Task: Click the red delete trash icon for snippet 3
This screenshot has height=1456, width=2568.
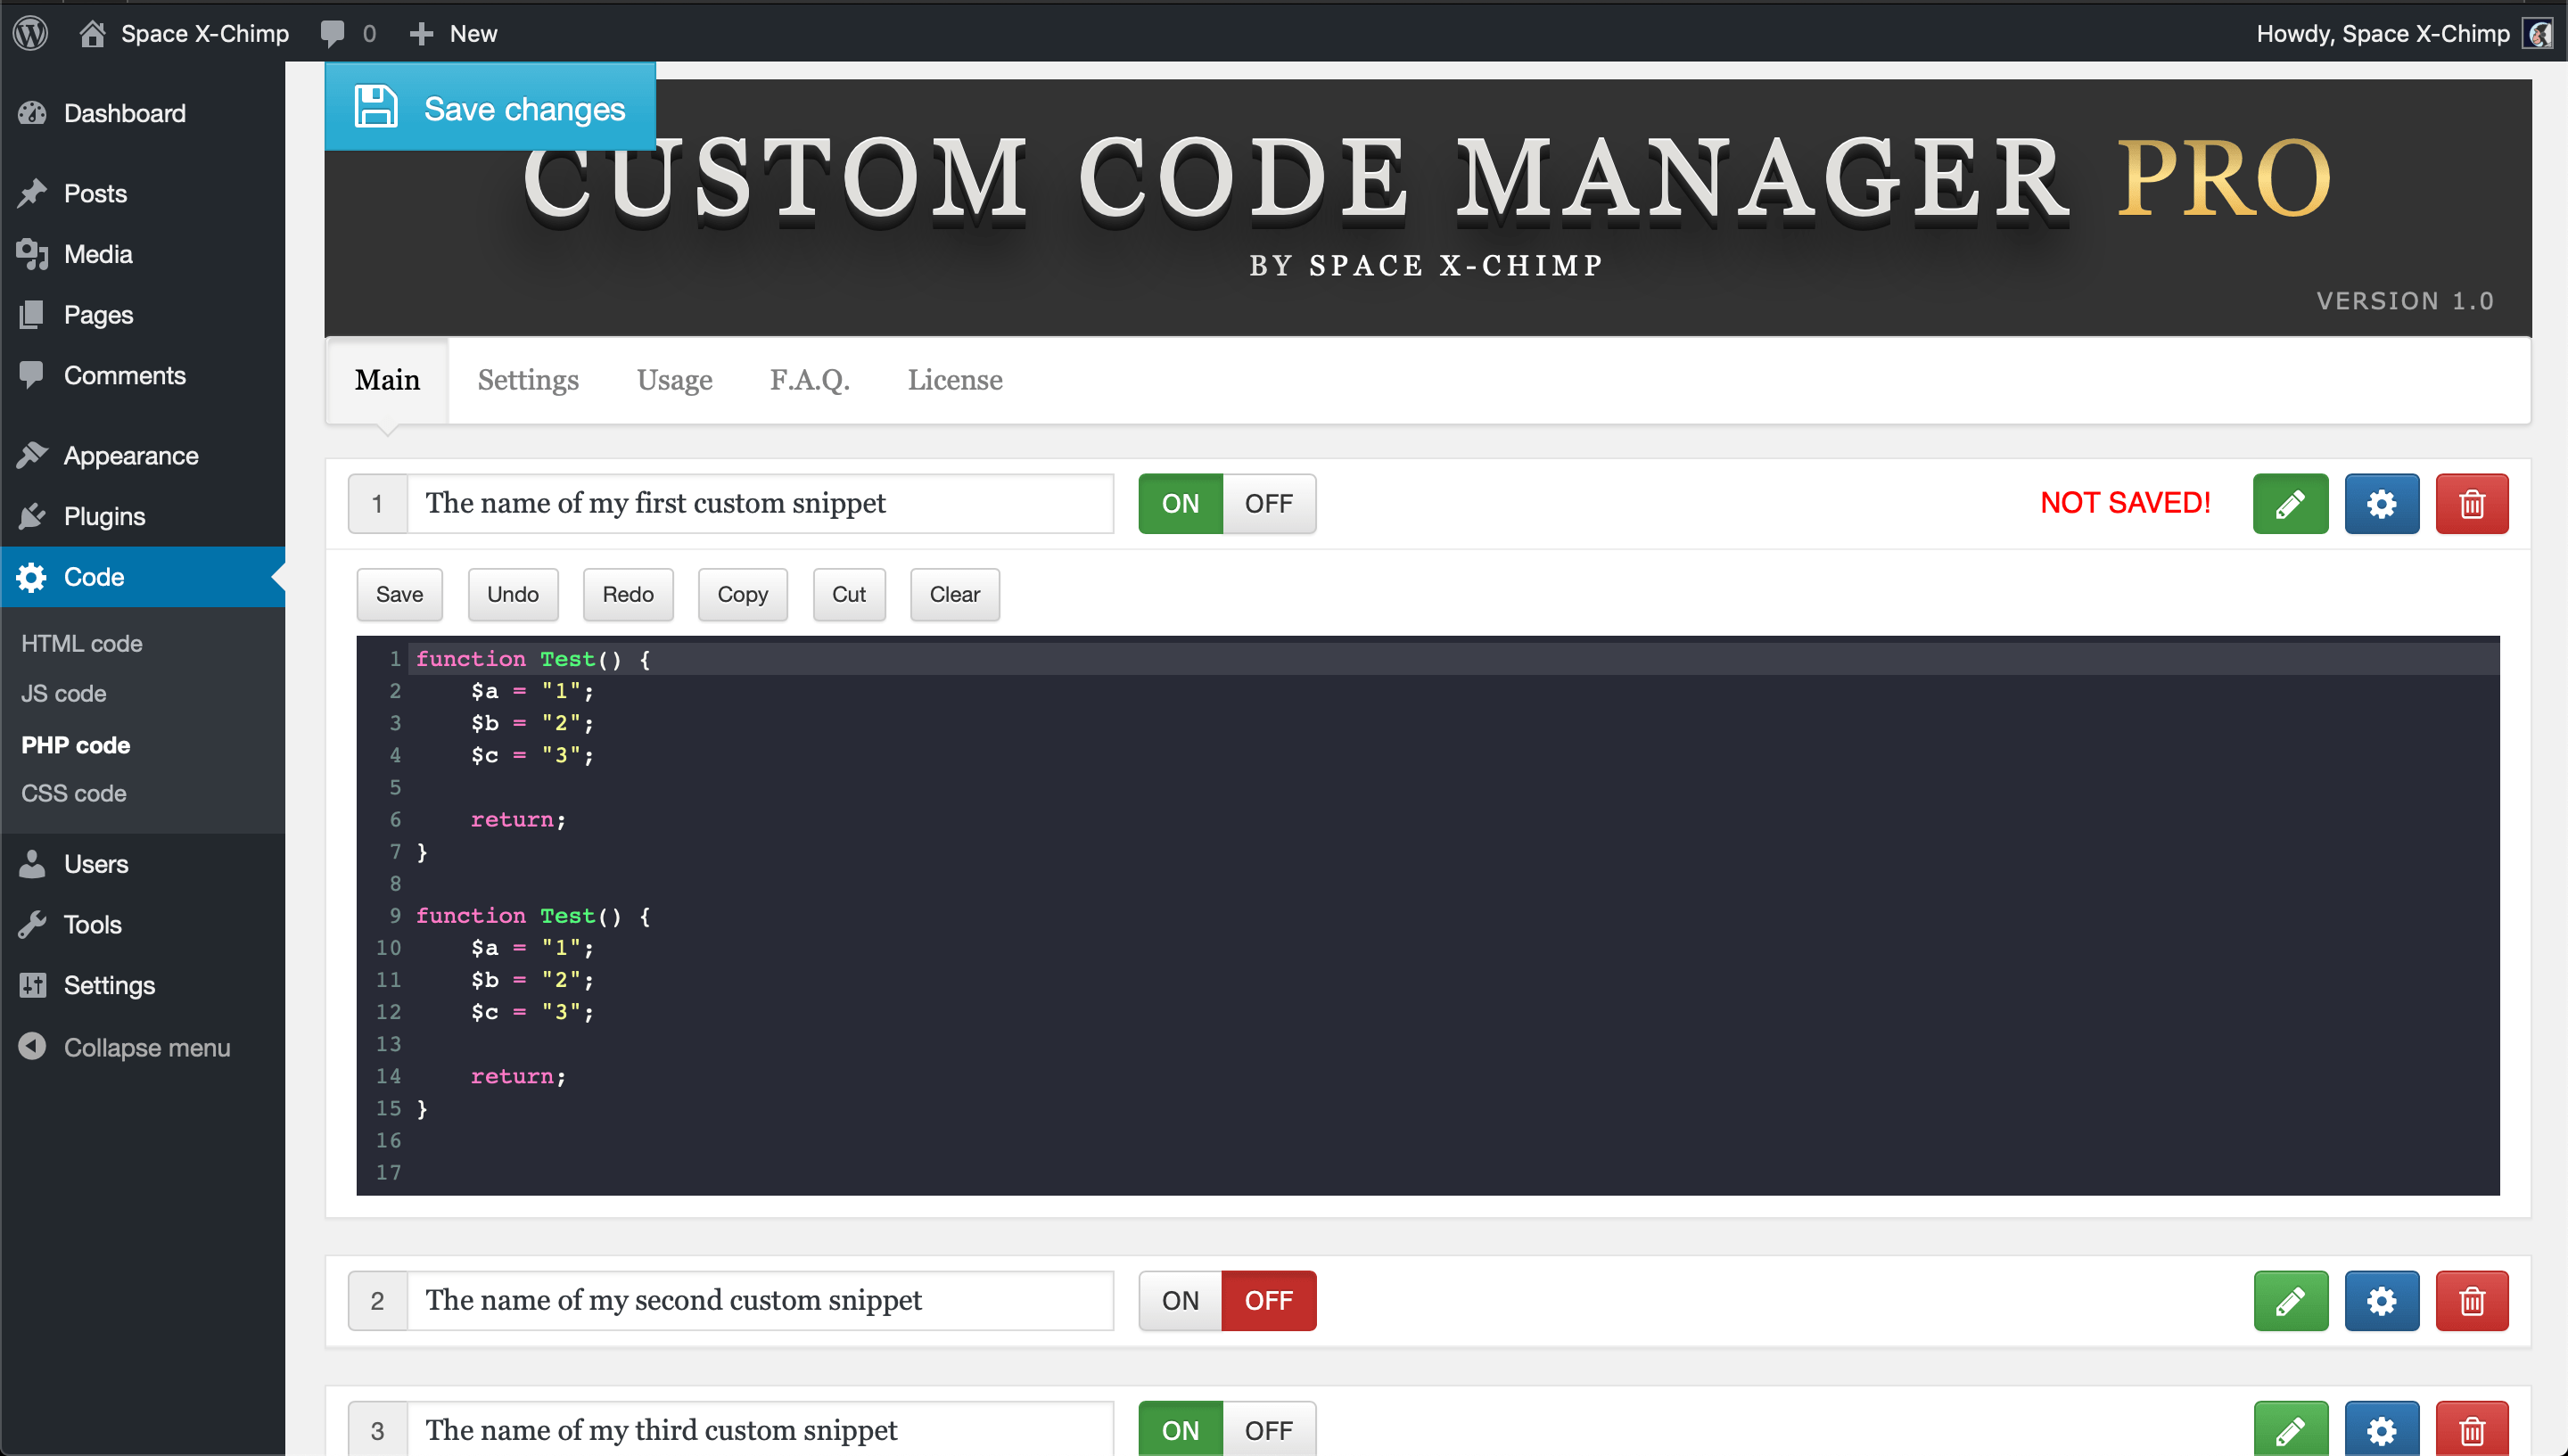Action: coord(2473,1429)
